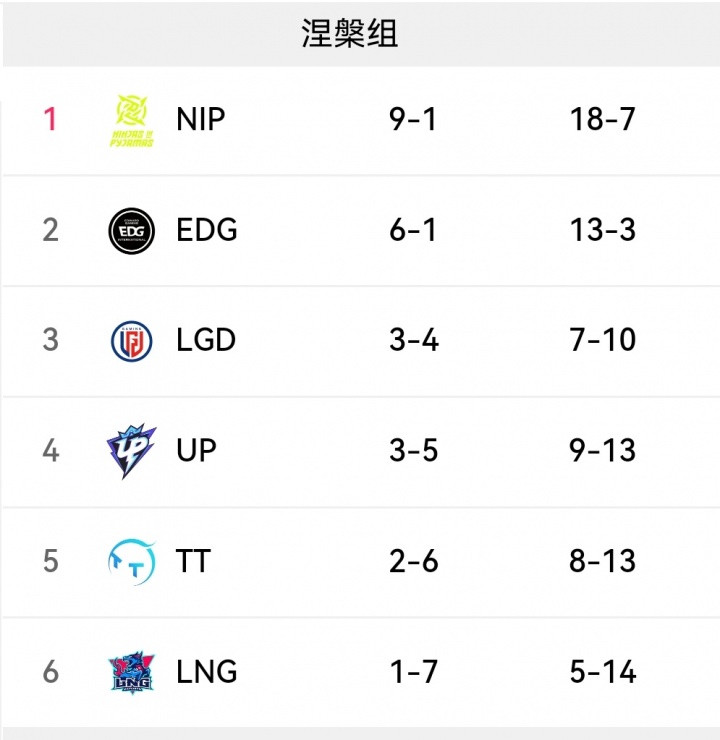720x740 pixels.
Task: Click the NIP team logo
Action: [131, 120]
